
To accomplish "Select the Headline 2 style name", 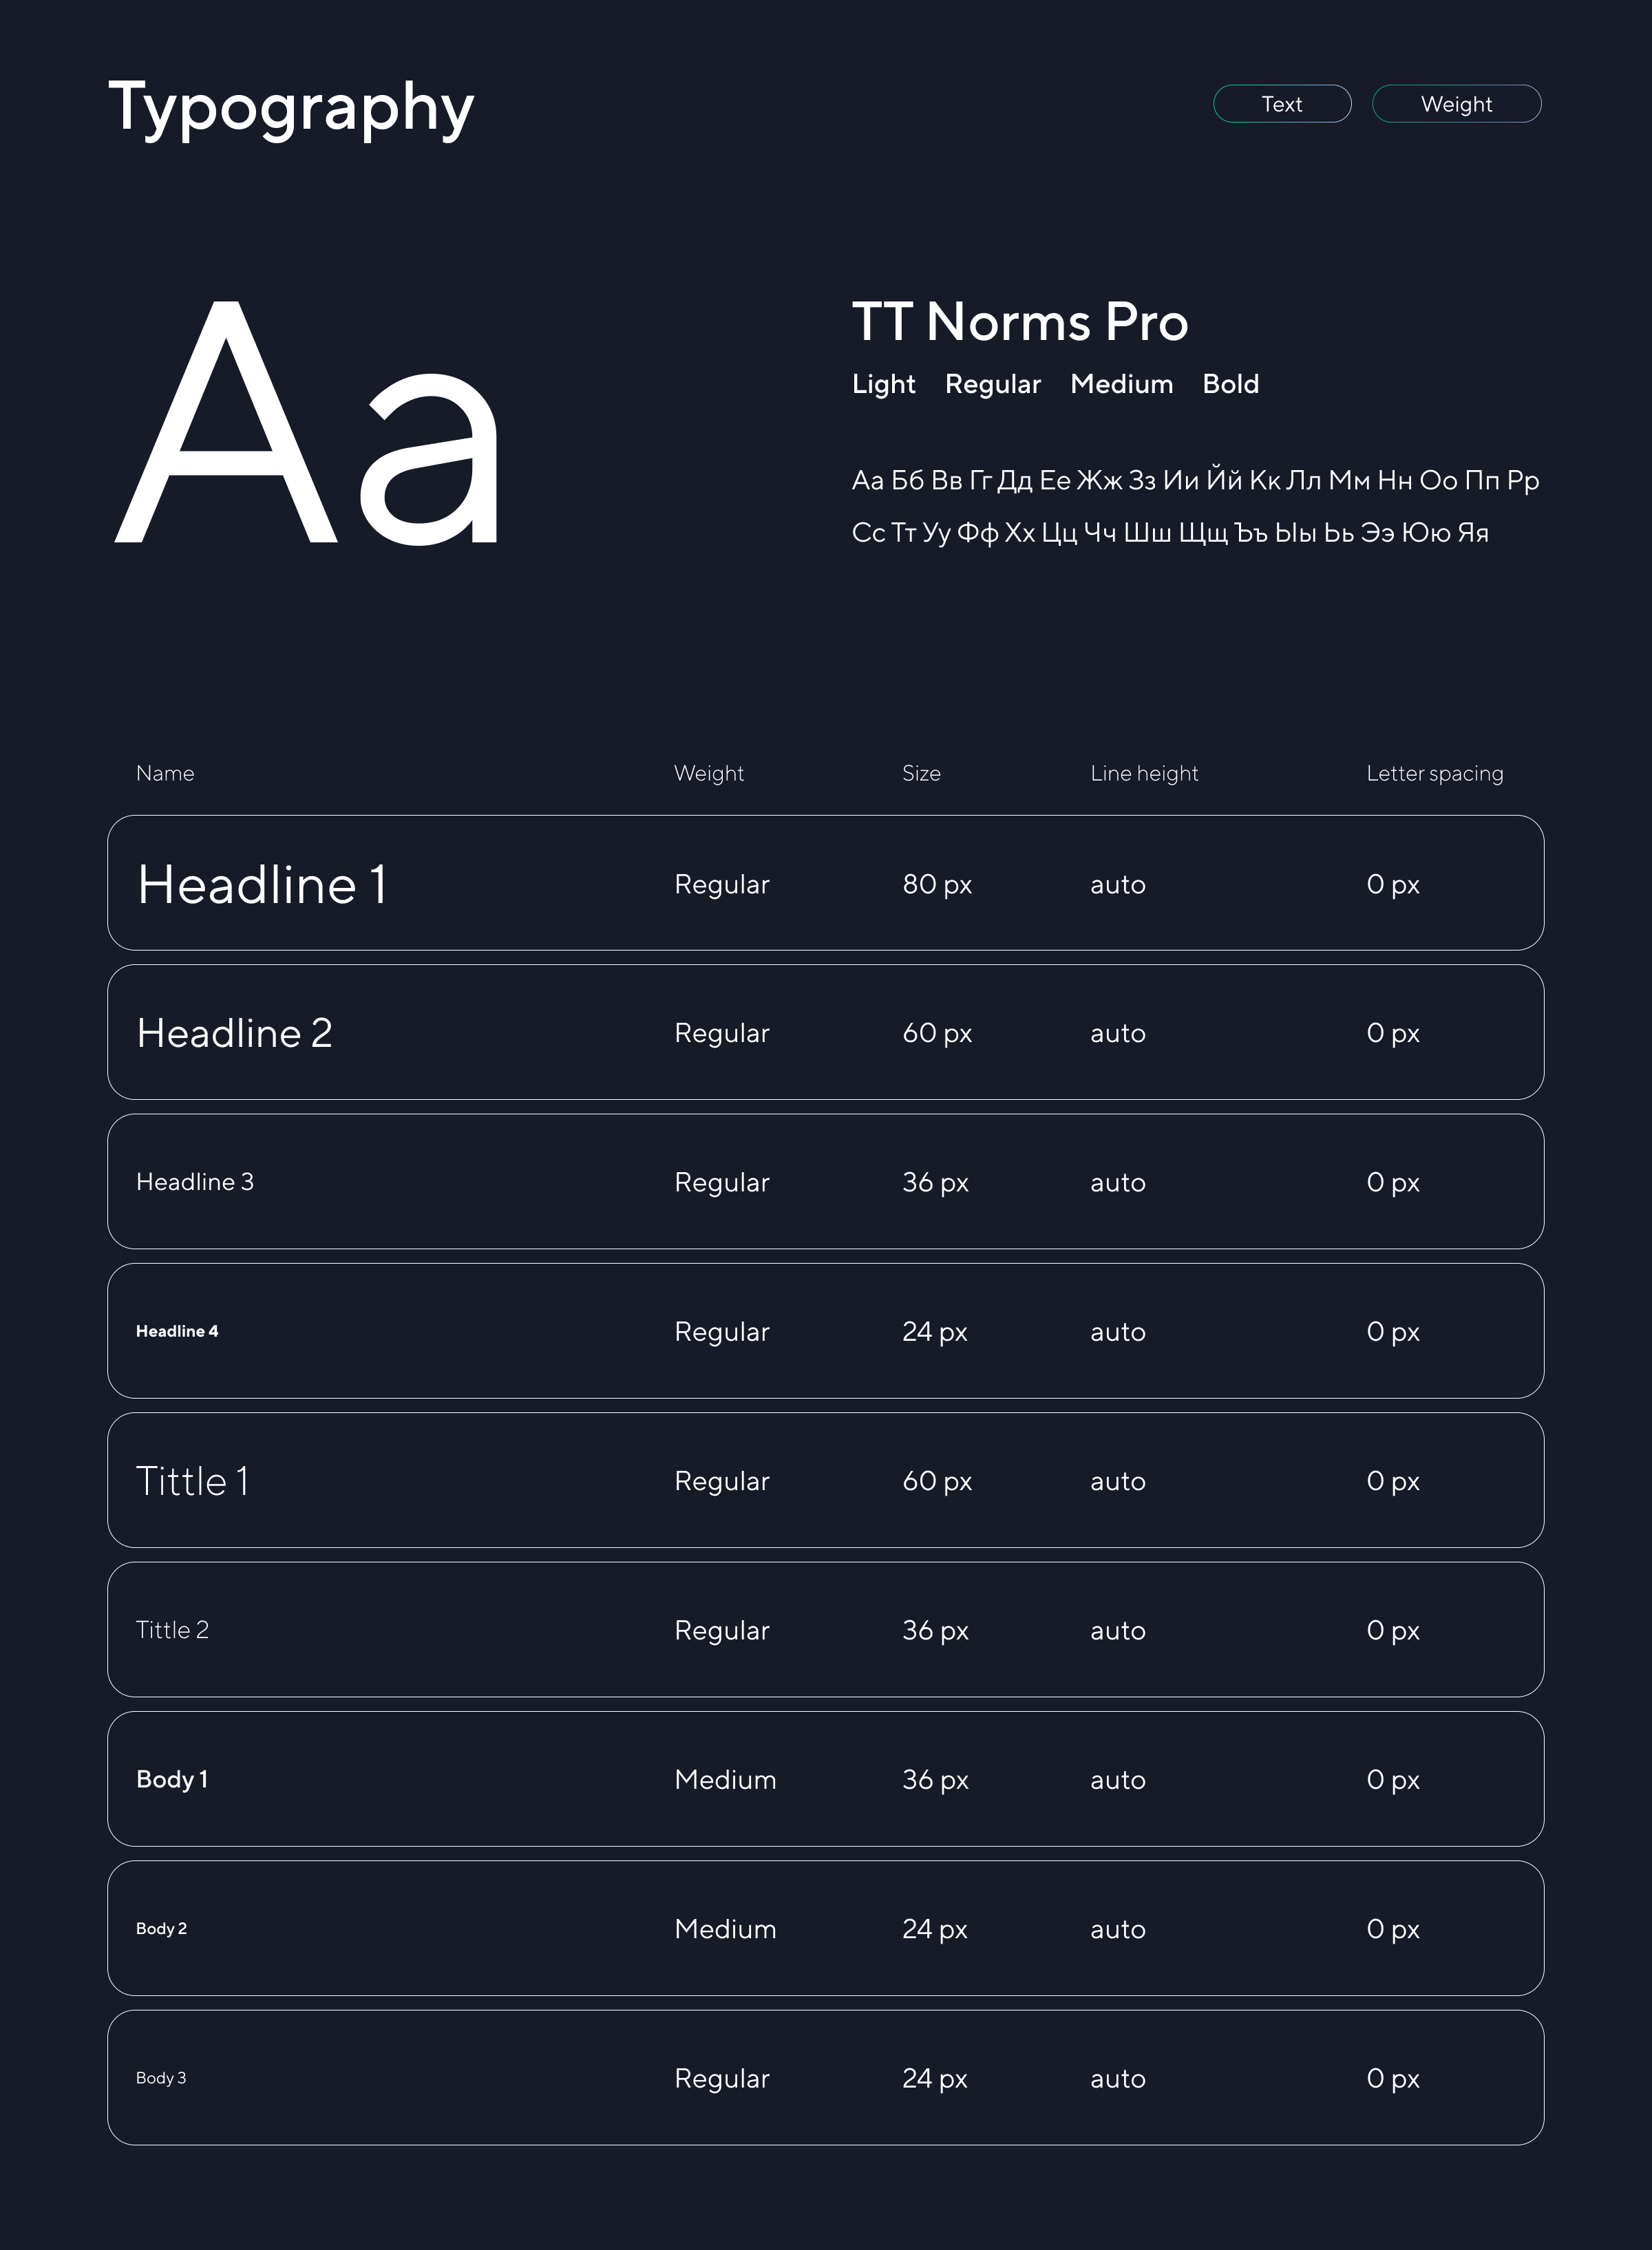I will 234,1033.
